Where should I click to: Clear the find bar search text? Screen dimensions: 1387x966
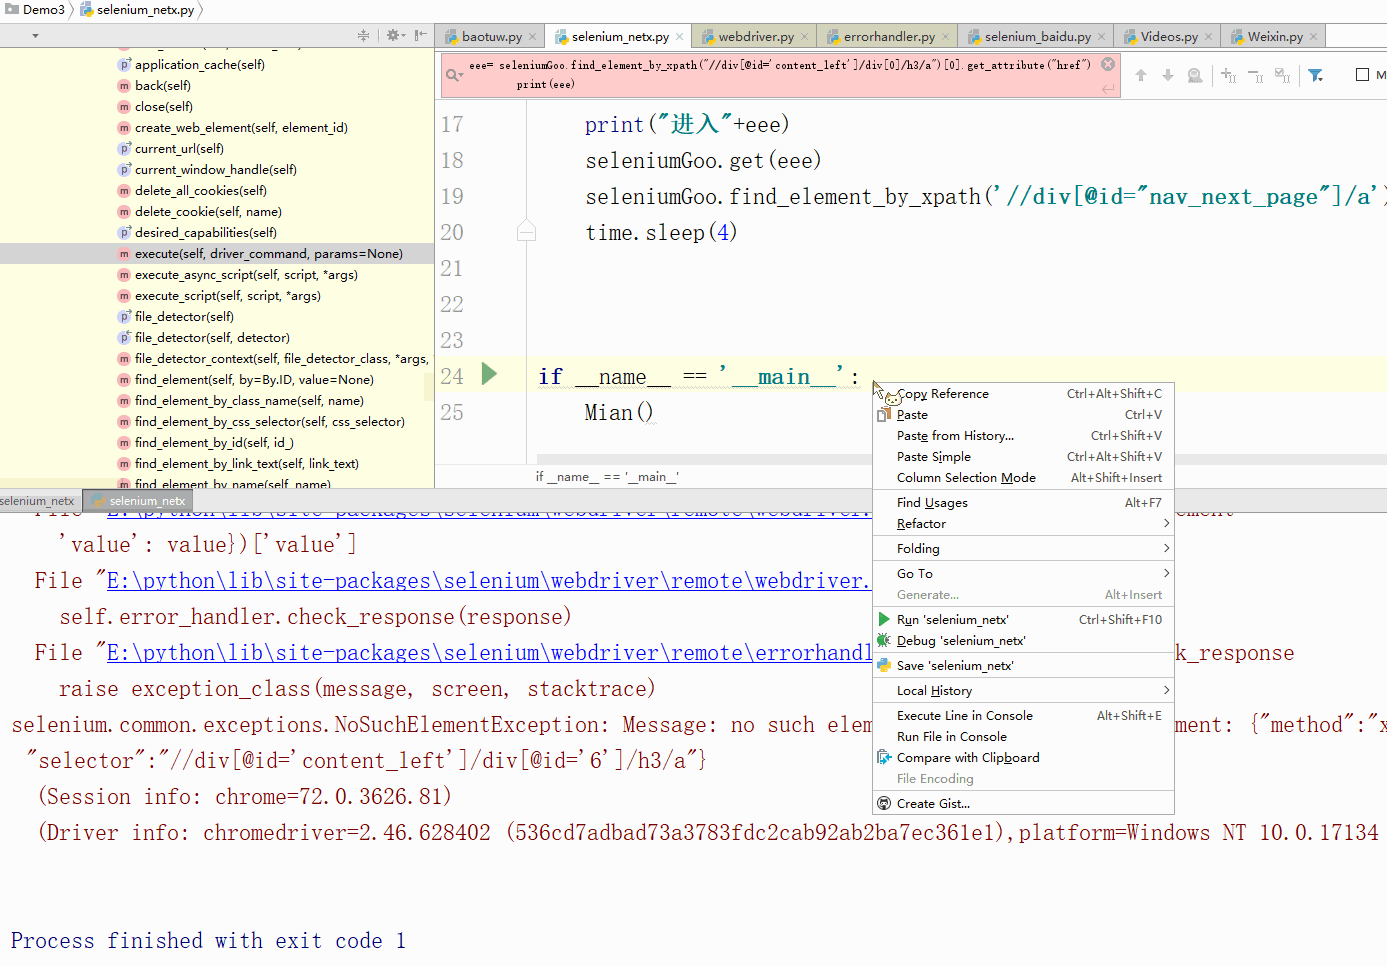[x=1108, y=64]
